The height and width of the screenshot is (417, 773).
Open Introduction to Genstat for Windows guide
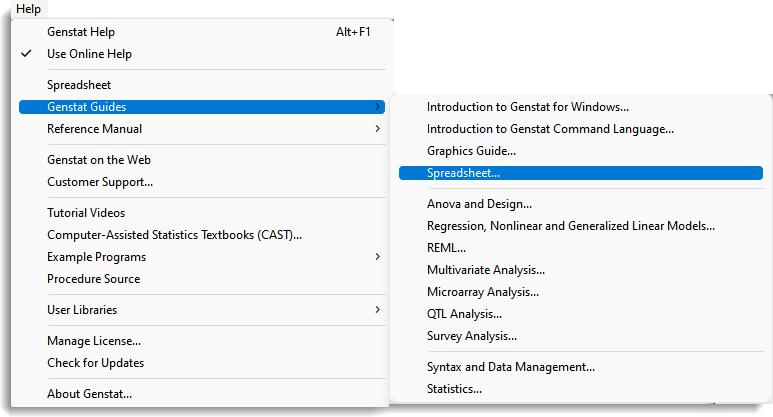pyautogui.click(x=581, y=107)
